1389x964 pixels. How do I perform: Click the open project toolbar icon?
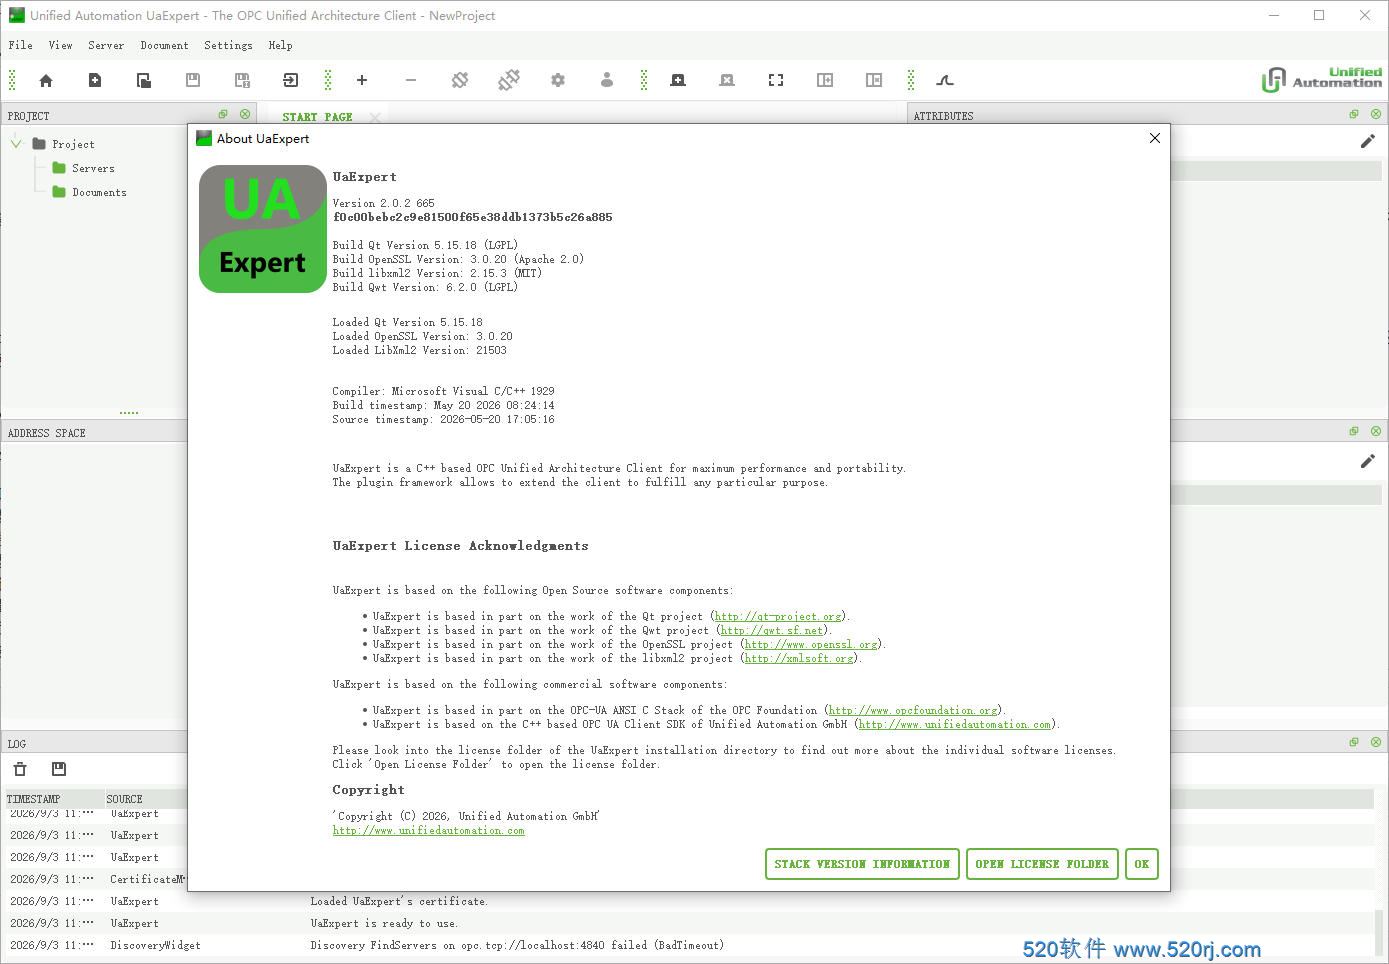coord(144,80)
